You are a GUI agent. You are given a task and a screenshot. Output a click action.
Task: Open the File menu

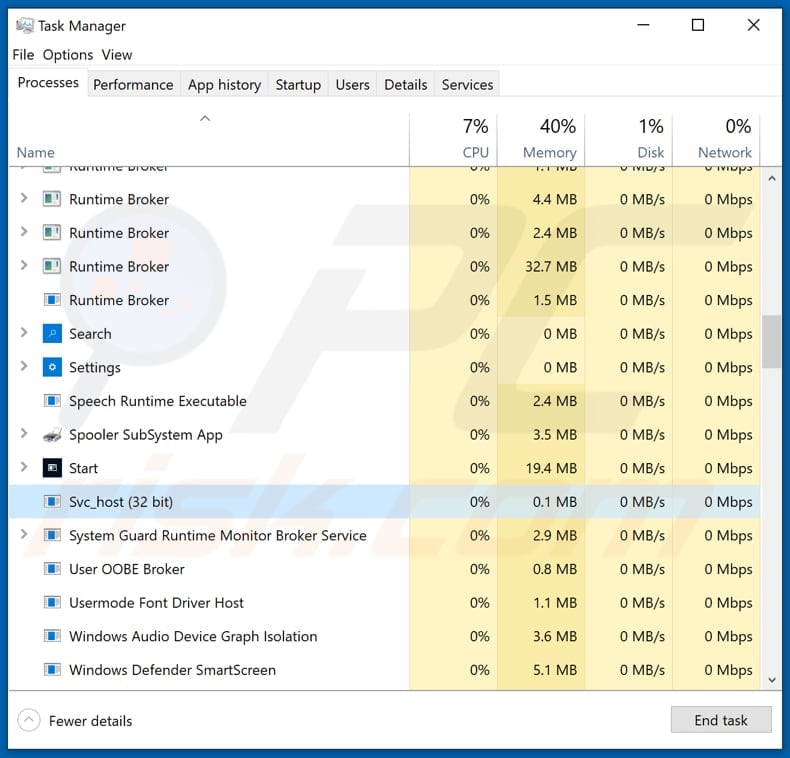point(23,54)
